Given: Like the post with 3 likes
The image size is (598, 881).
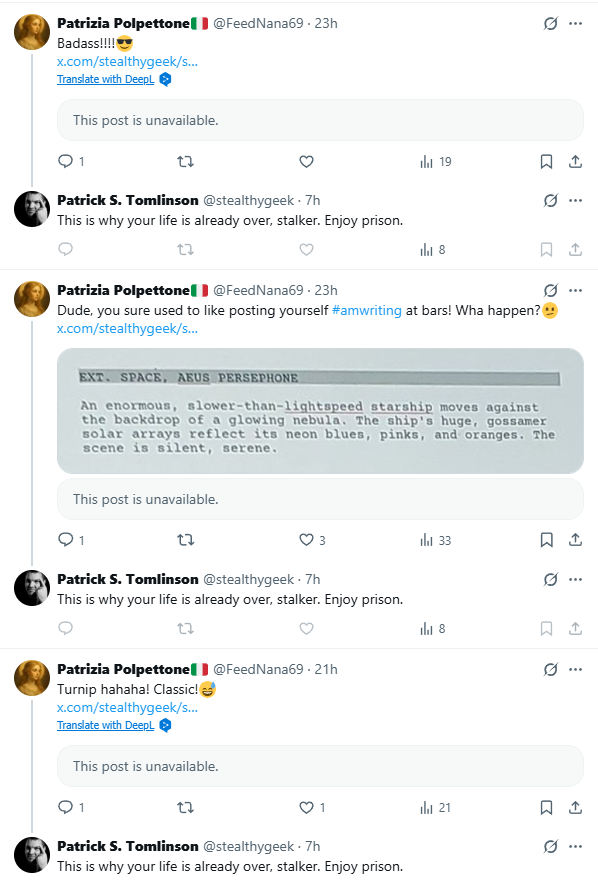Looking at the screenshot, I should pyautogui.click(x=306, y=540).
